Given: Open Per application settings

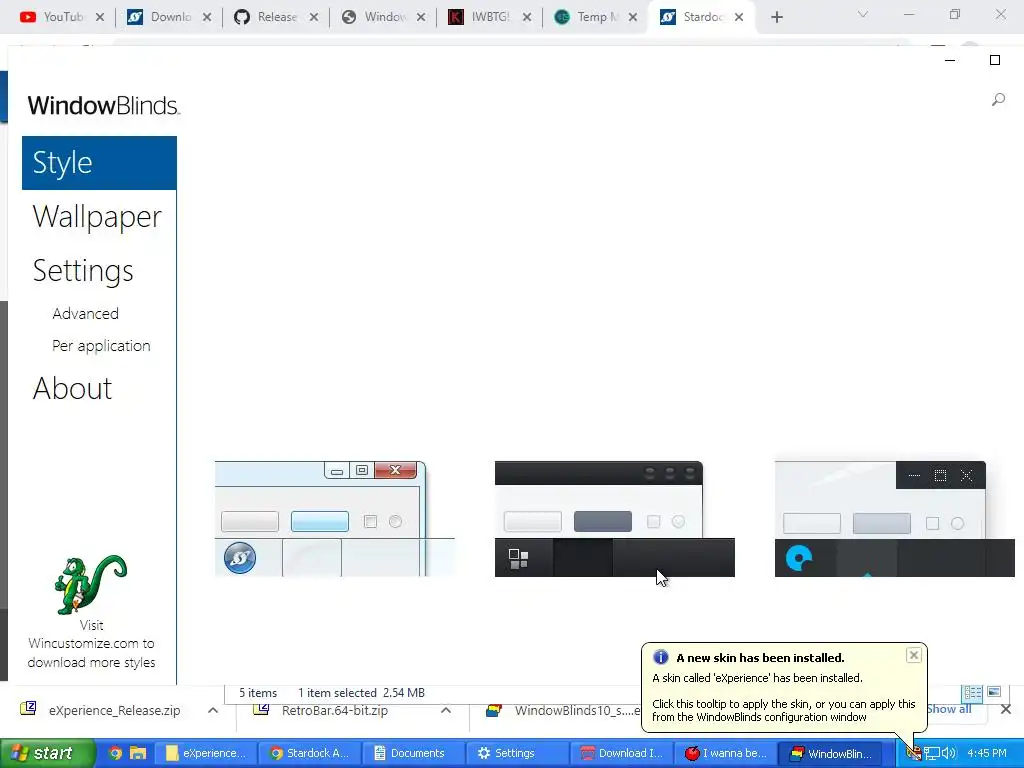Looking at the screenshot, I should (x=101, y=345).
